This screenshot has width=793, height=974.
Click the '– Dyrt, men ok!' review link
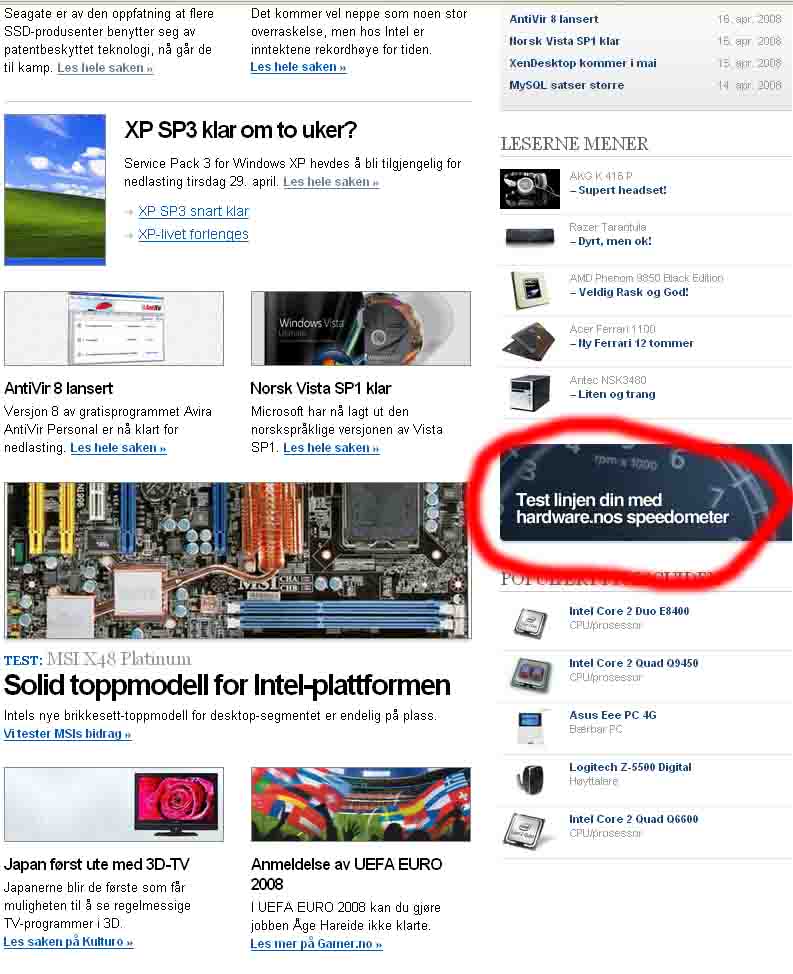point(610,242)
